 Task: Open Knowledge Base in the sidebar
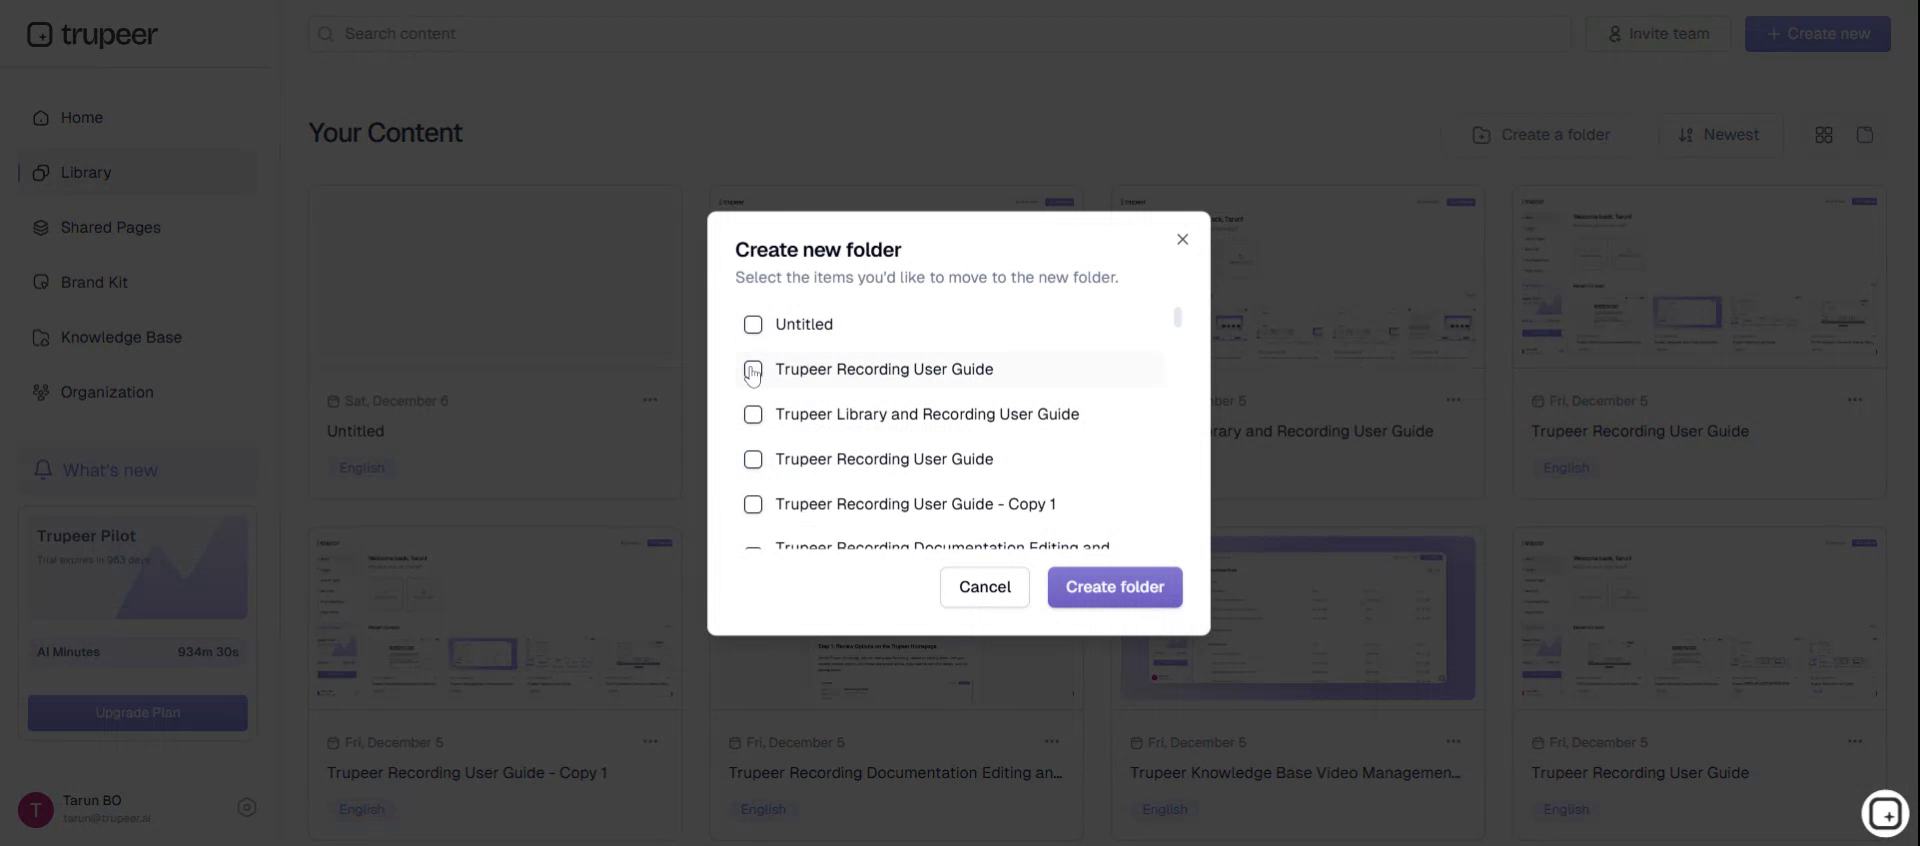click(x=137, y=338)
